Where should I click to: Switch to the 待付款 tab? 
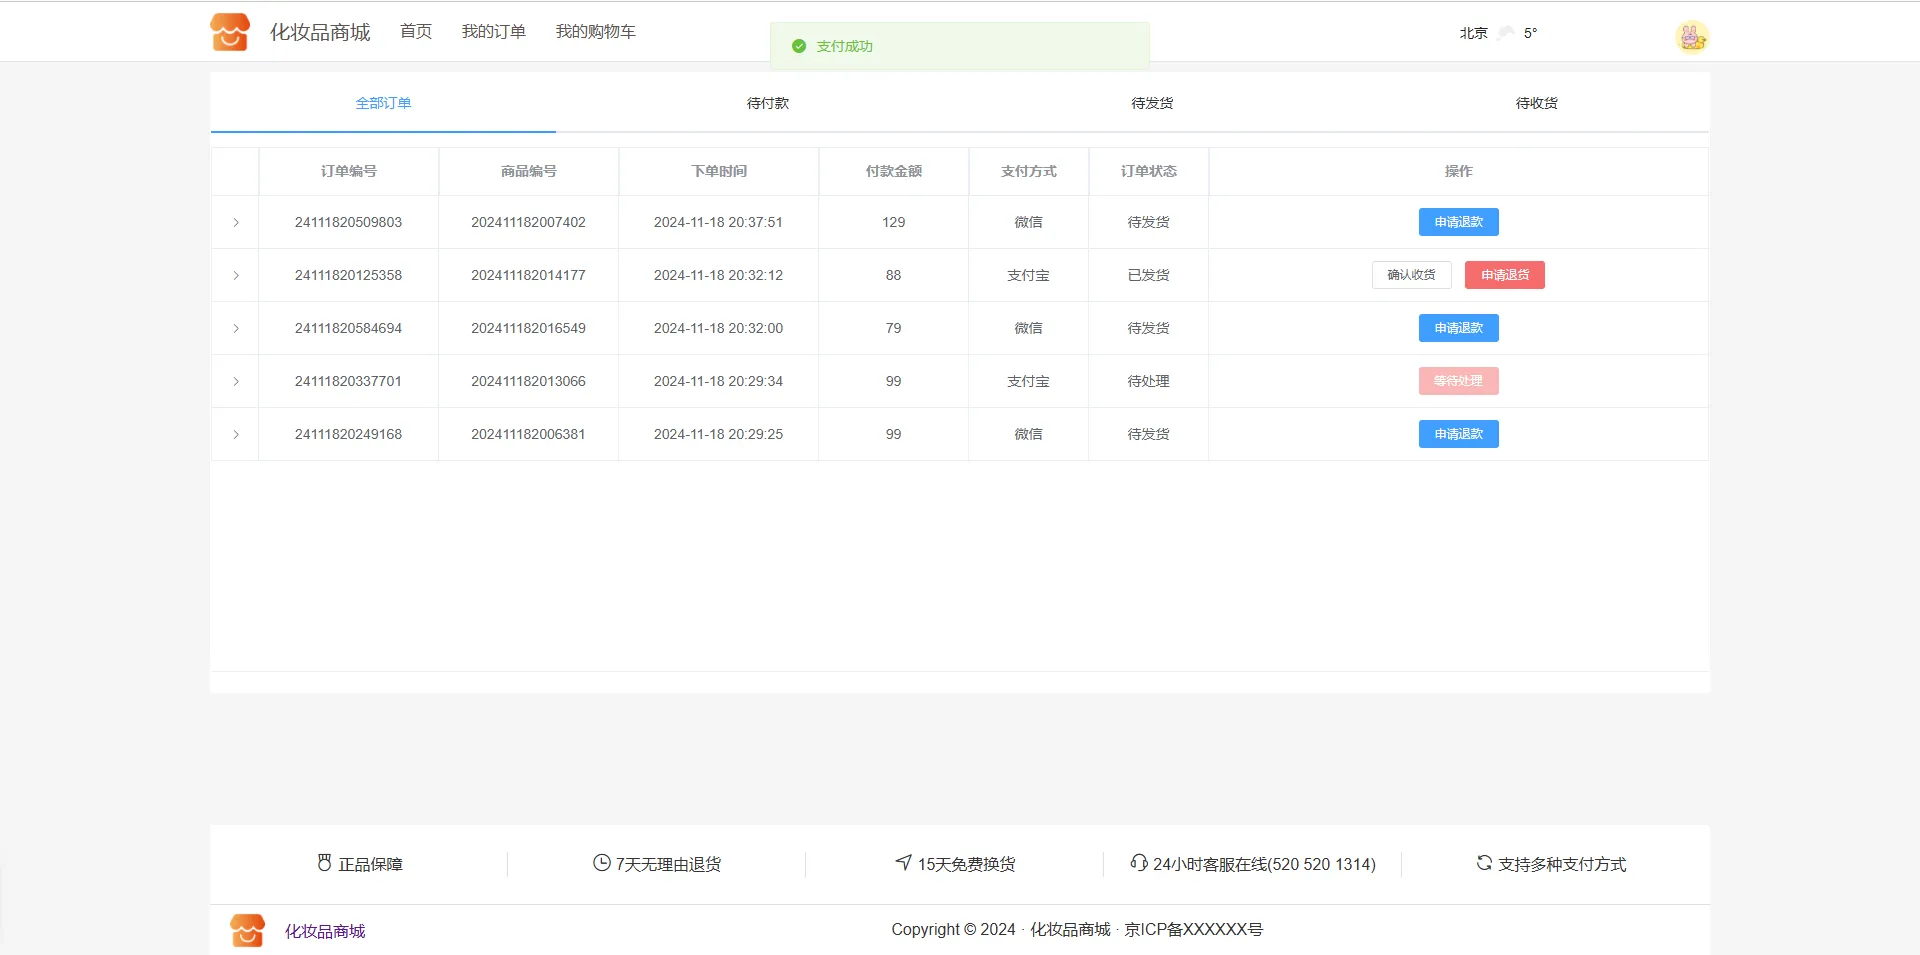click(x=768, y=103)
